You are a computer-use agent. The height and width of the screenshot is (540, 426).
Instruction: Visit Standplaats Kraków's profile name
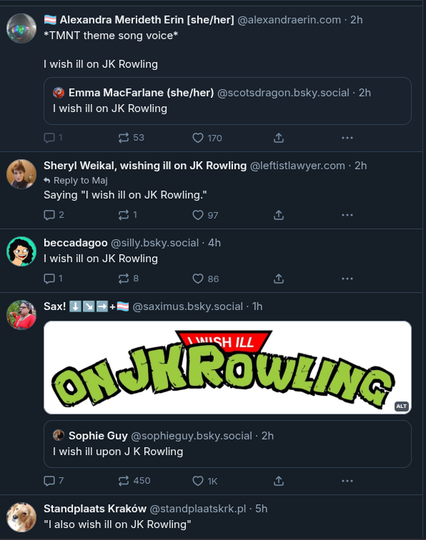(95, 508)
